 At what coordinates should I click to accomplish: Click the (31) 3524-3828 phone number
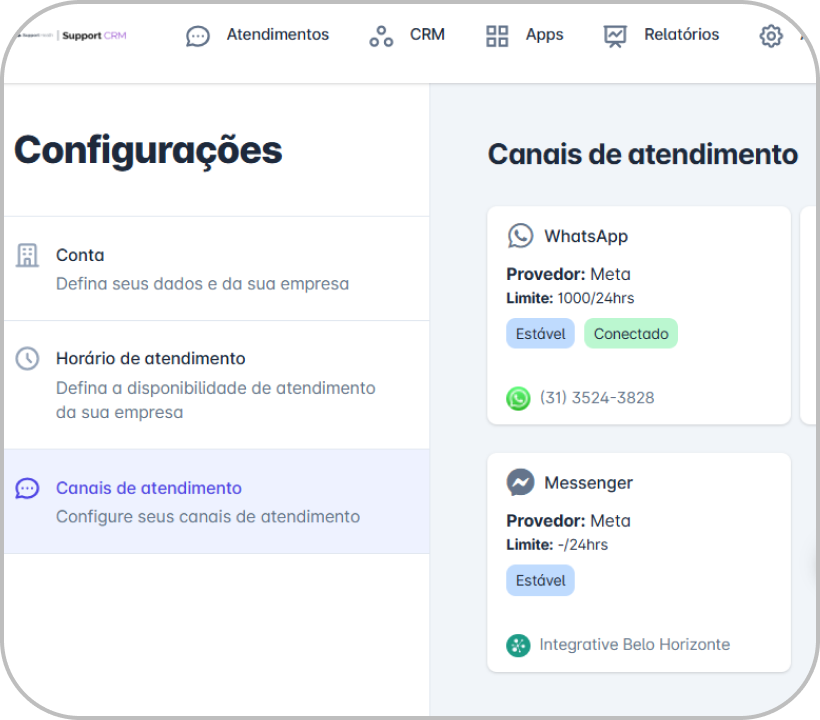597,398
